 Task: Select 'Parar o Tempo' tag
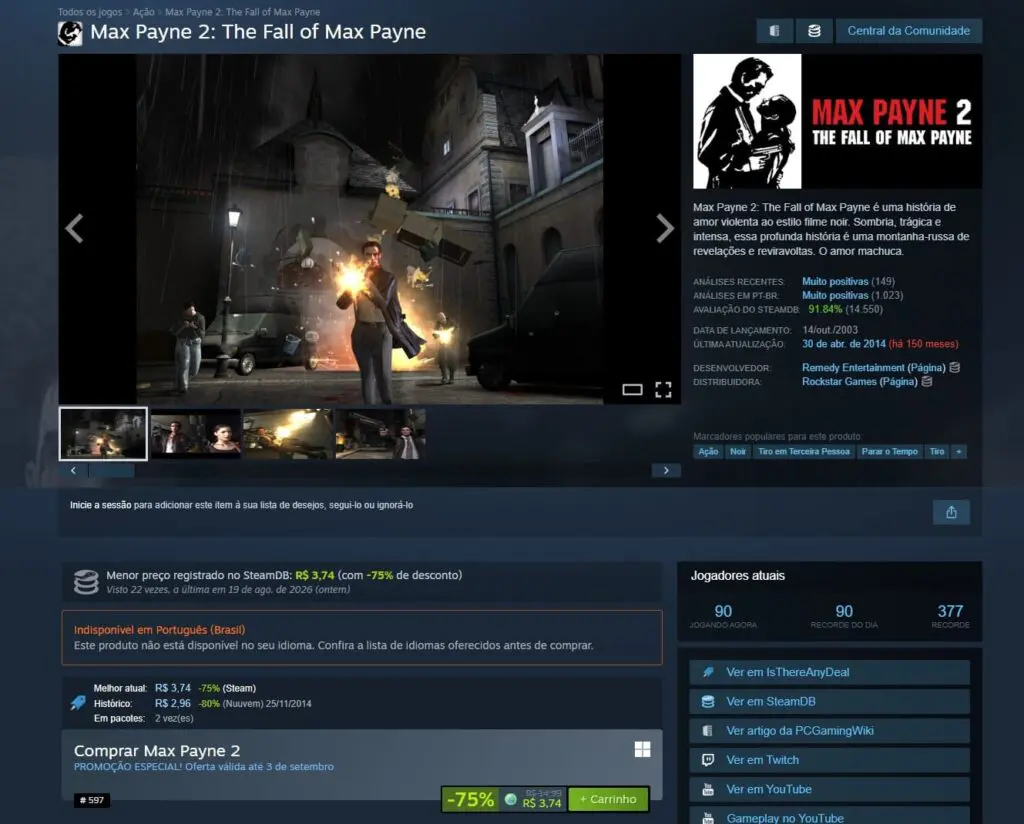(889, 451)
